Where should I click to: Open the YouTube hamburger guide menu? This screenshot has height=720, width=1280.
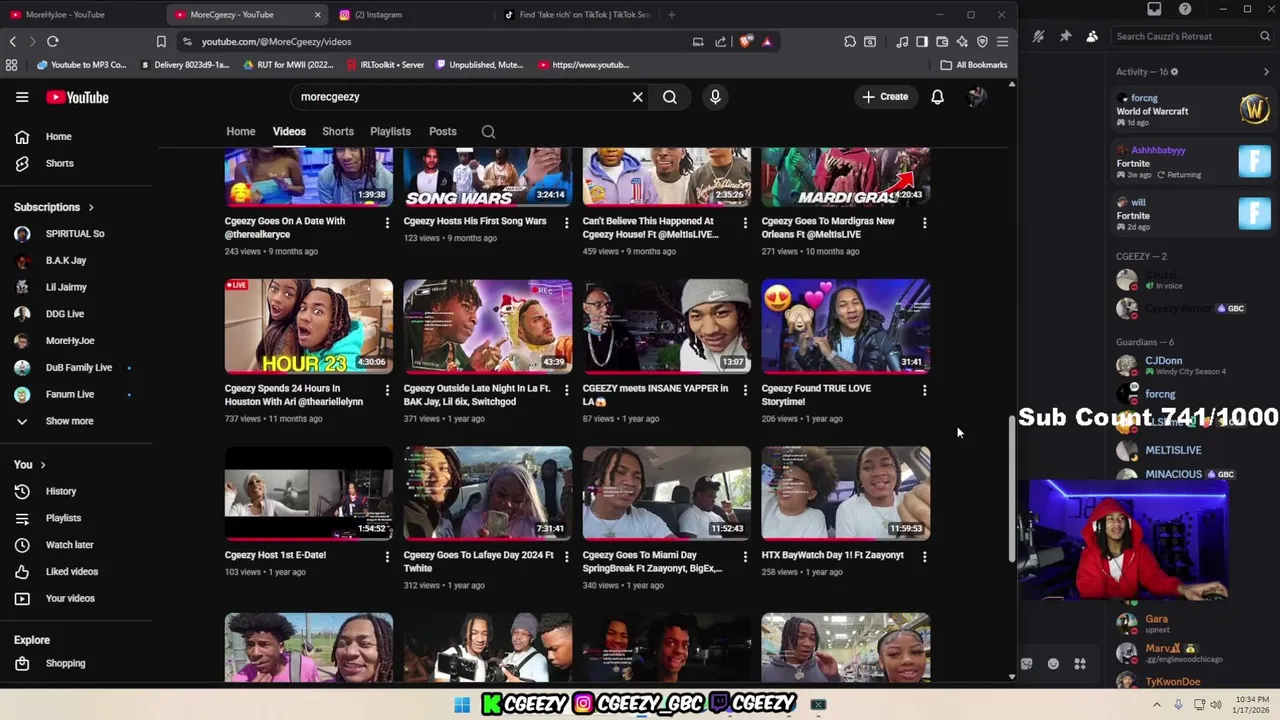pyautogui.click(x=22, y=97)
